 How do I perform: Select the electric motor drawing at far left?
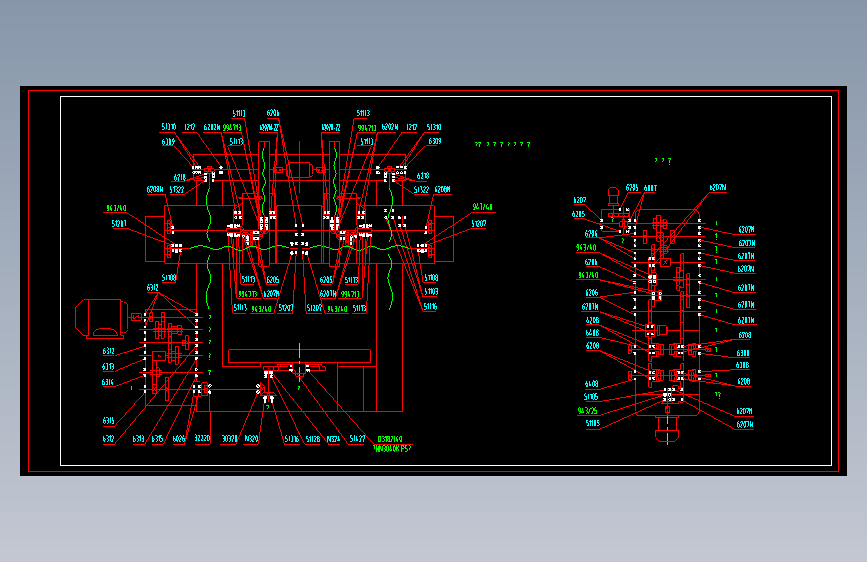[x=102, y=319]
